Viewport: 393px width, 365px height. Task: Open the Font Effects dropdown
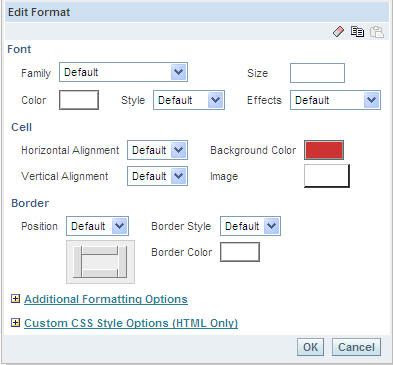point(335,100)
